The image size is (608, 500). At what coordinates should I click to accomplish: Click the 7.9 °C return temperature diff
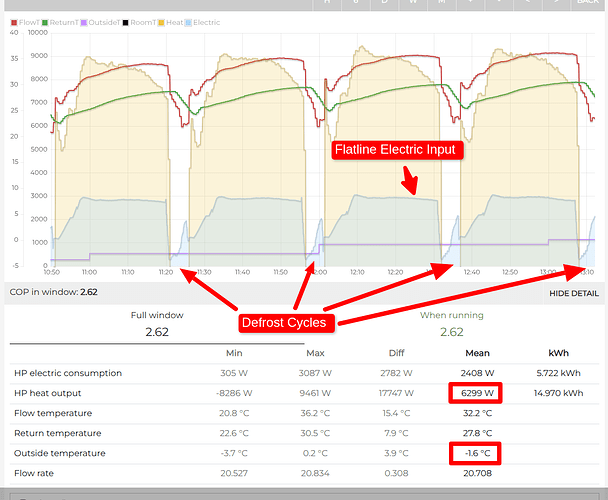pyautogui.click(x=396, y=433)
